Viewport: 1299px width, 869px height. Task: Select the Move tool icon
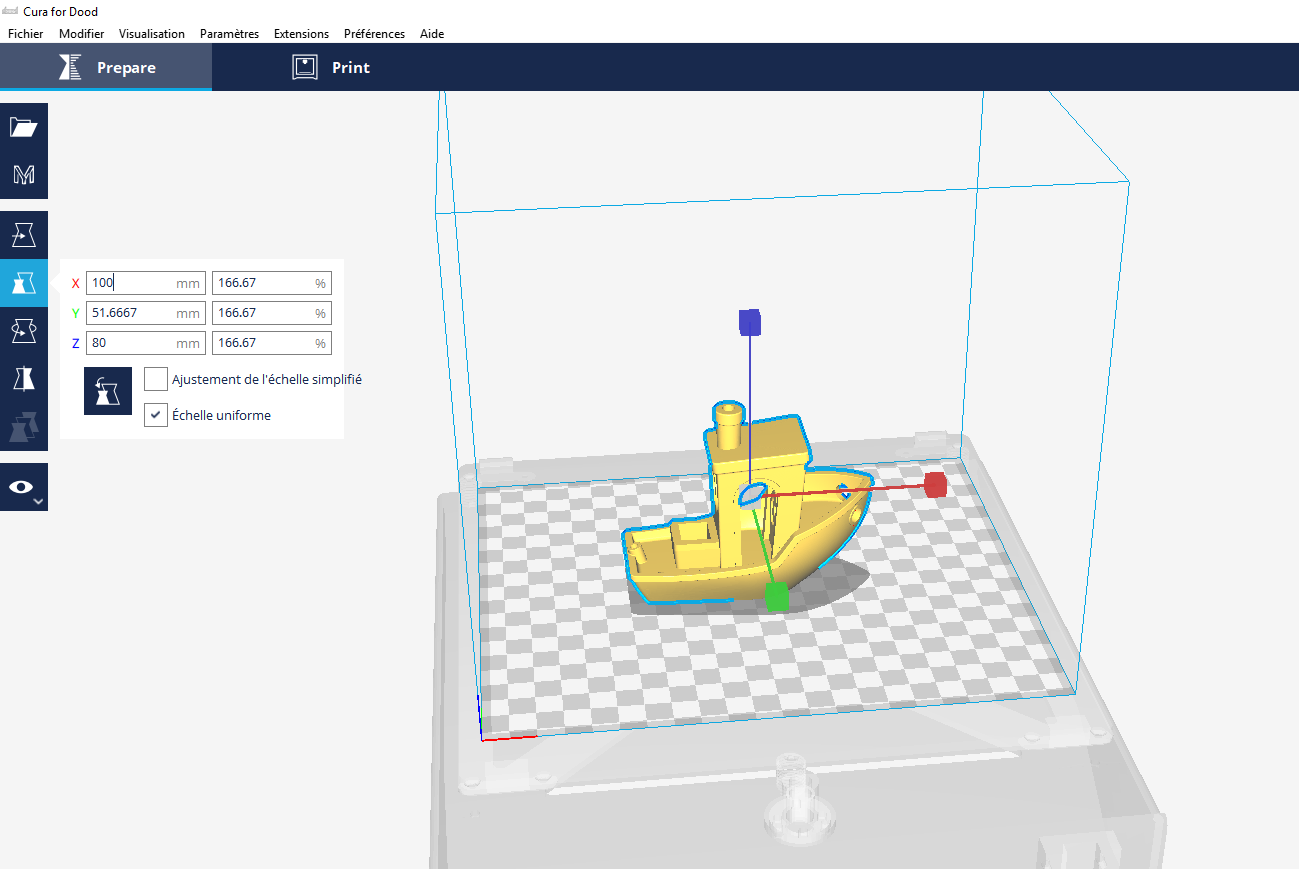point(24,235)
